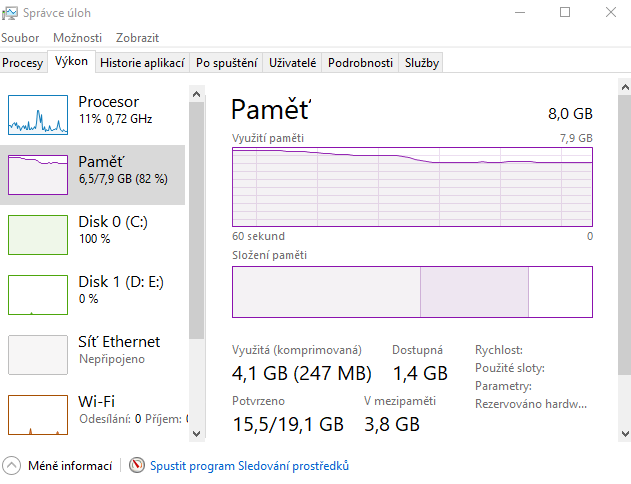Select the Disk 0 (C:) graph icon
The width and height of the screenshot is (631, 484).
point(37,235)
